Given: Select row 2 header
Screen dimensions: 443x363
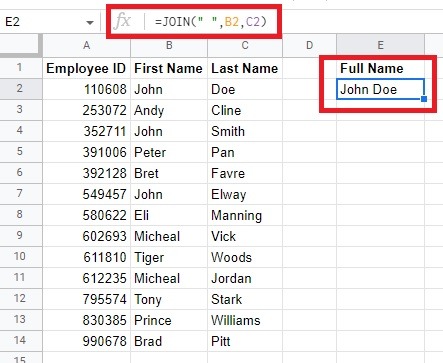Looking at the screenshot, I should click(x=21, y=89).
